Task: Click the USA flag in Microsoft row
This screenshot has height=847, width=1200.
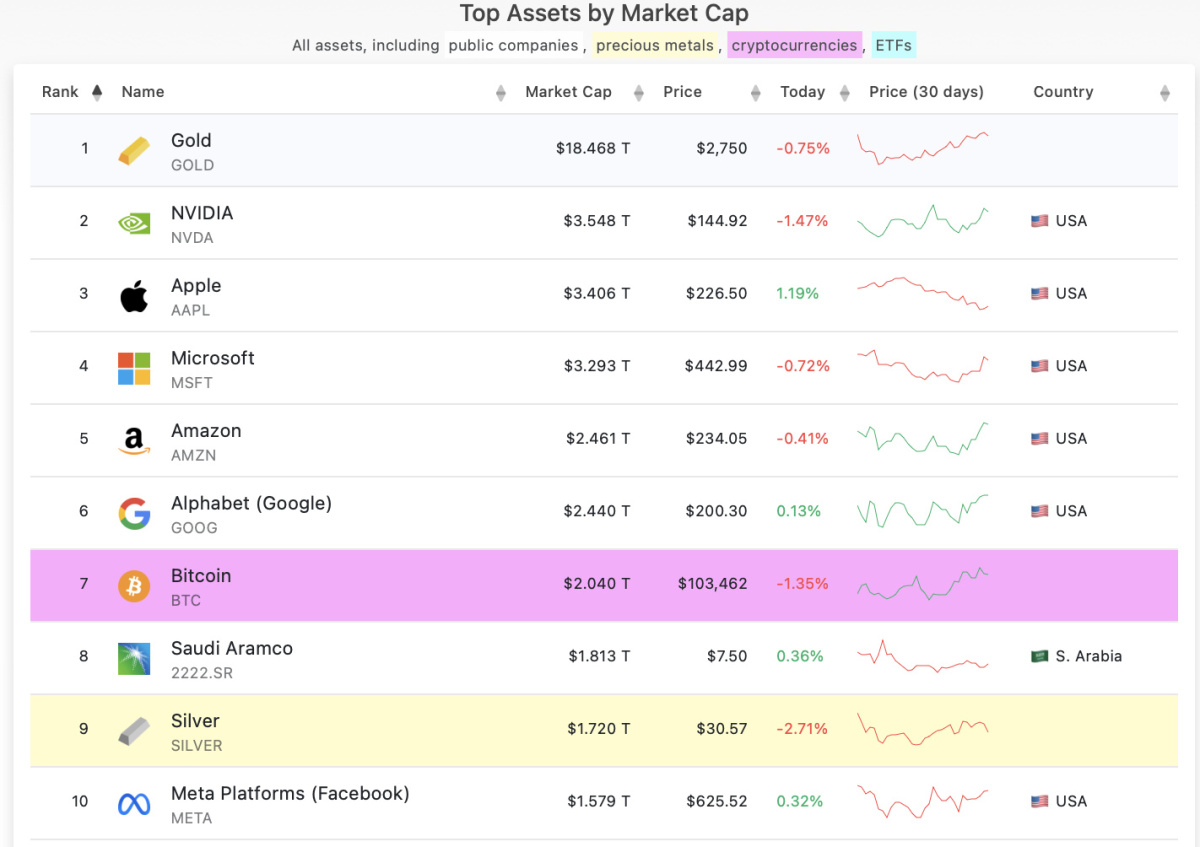Action: point(1040,366)
